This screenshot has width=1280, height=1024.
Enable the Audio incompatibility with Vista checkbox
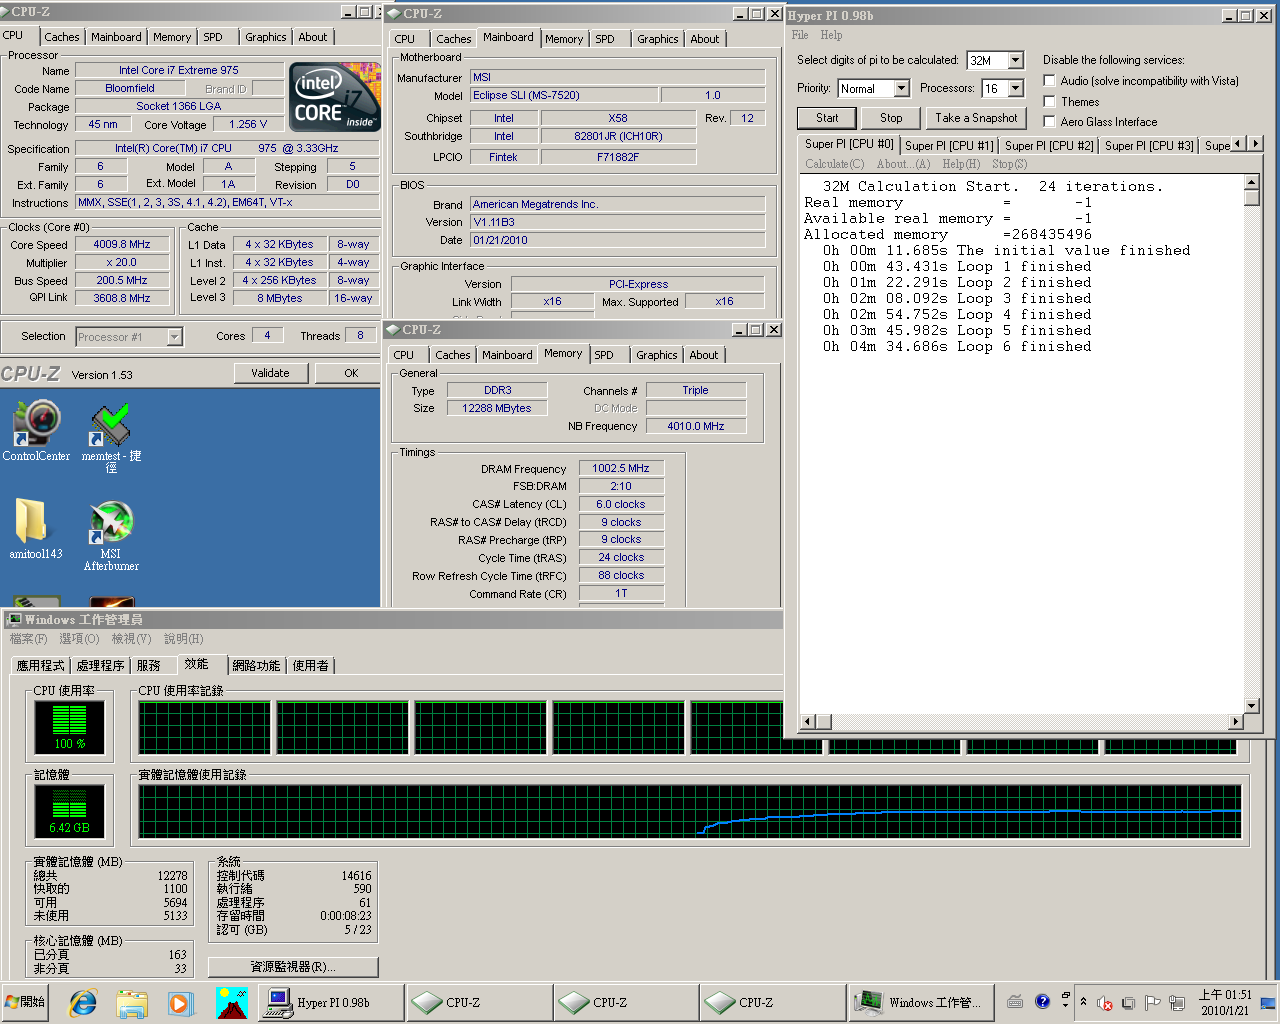click(x=1049, y=80)
